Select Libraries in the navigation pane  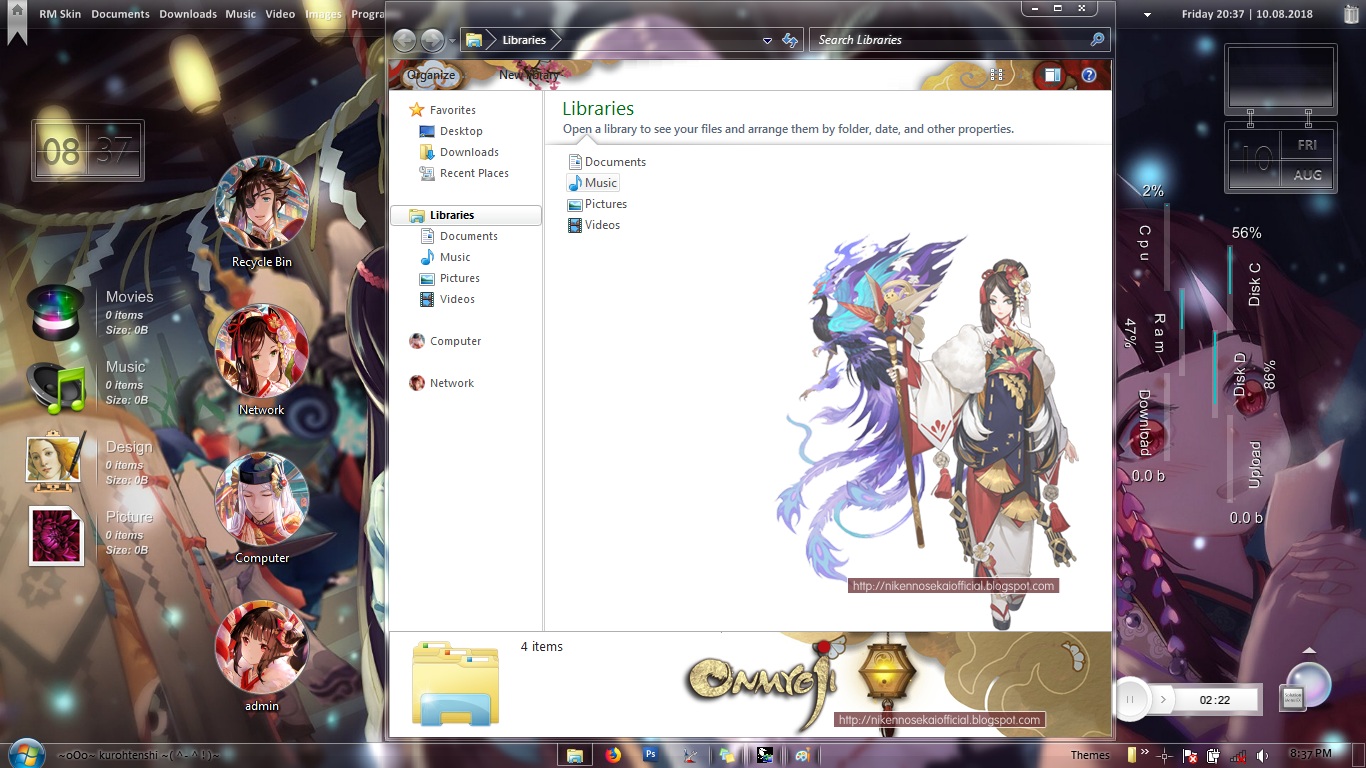(x=466, y=215)
